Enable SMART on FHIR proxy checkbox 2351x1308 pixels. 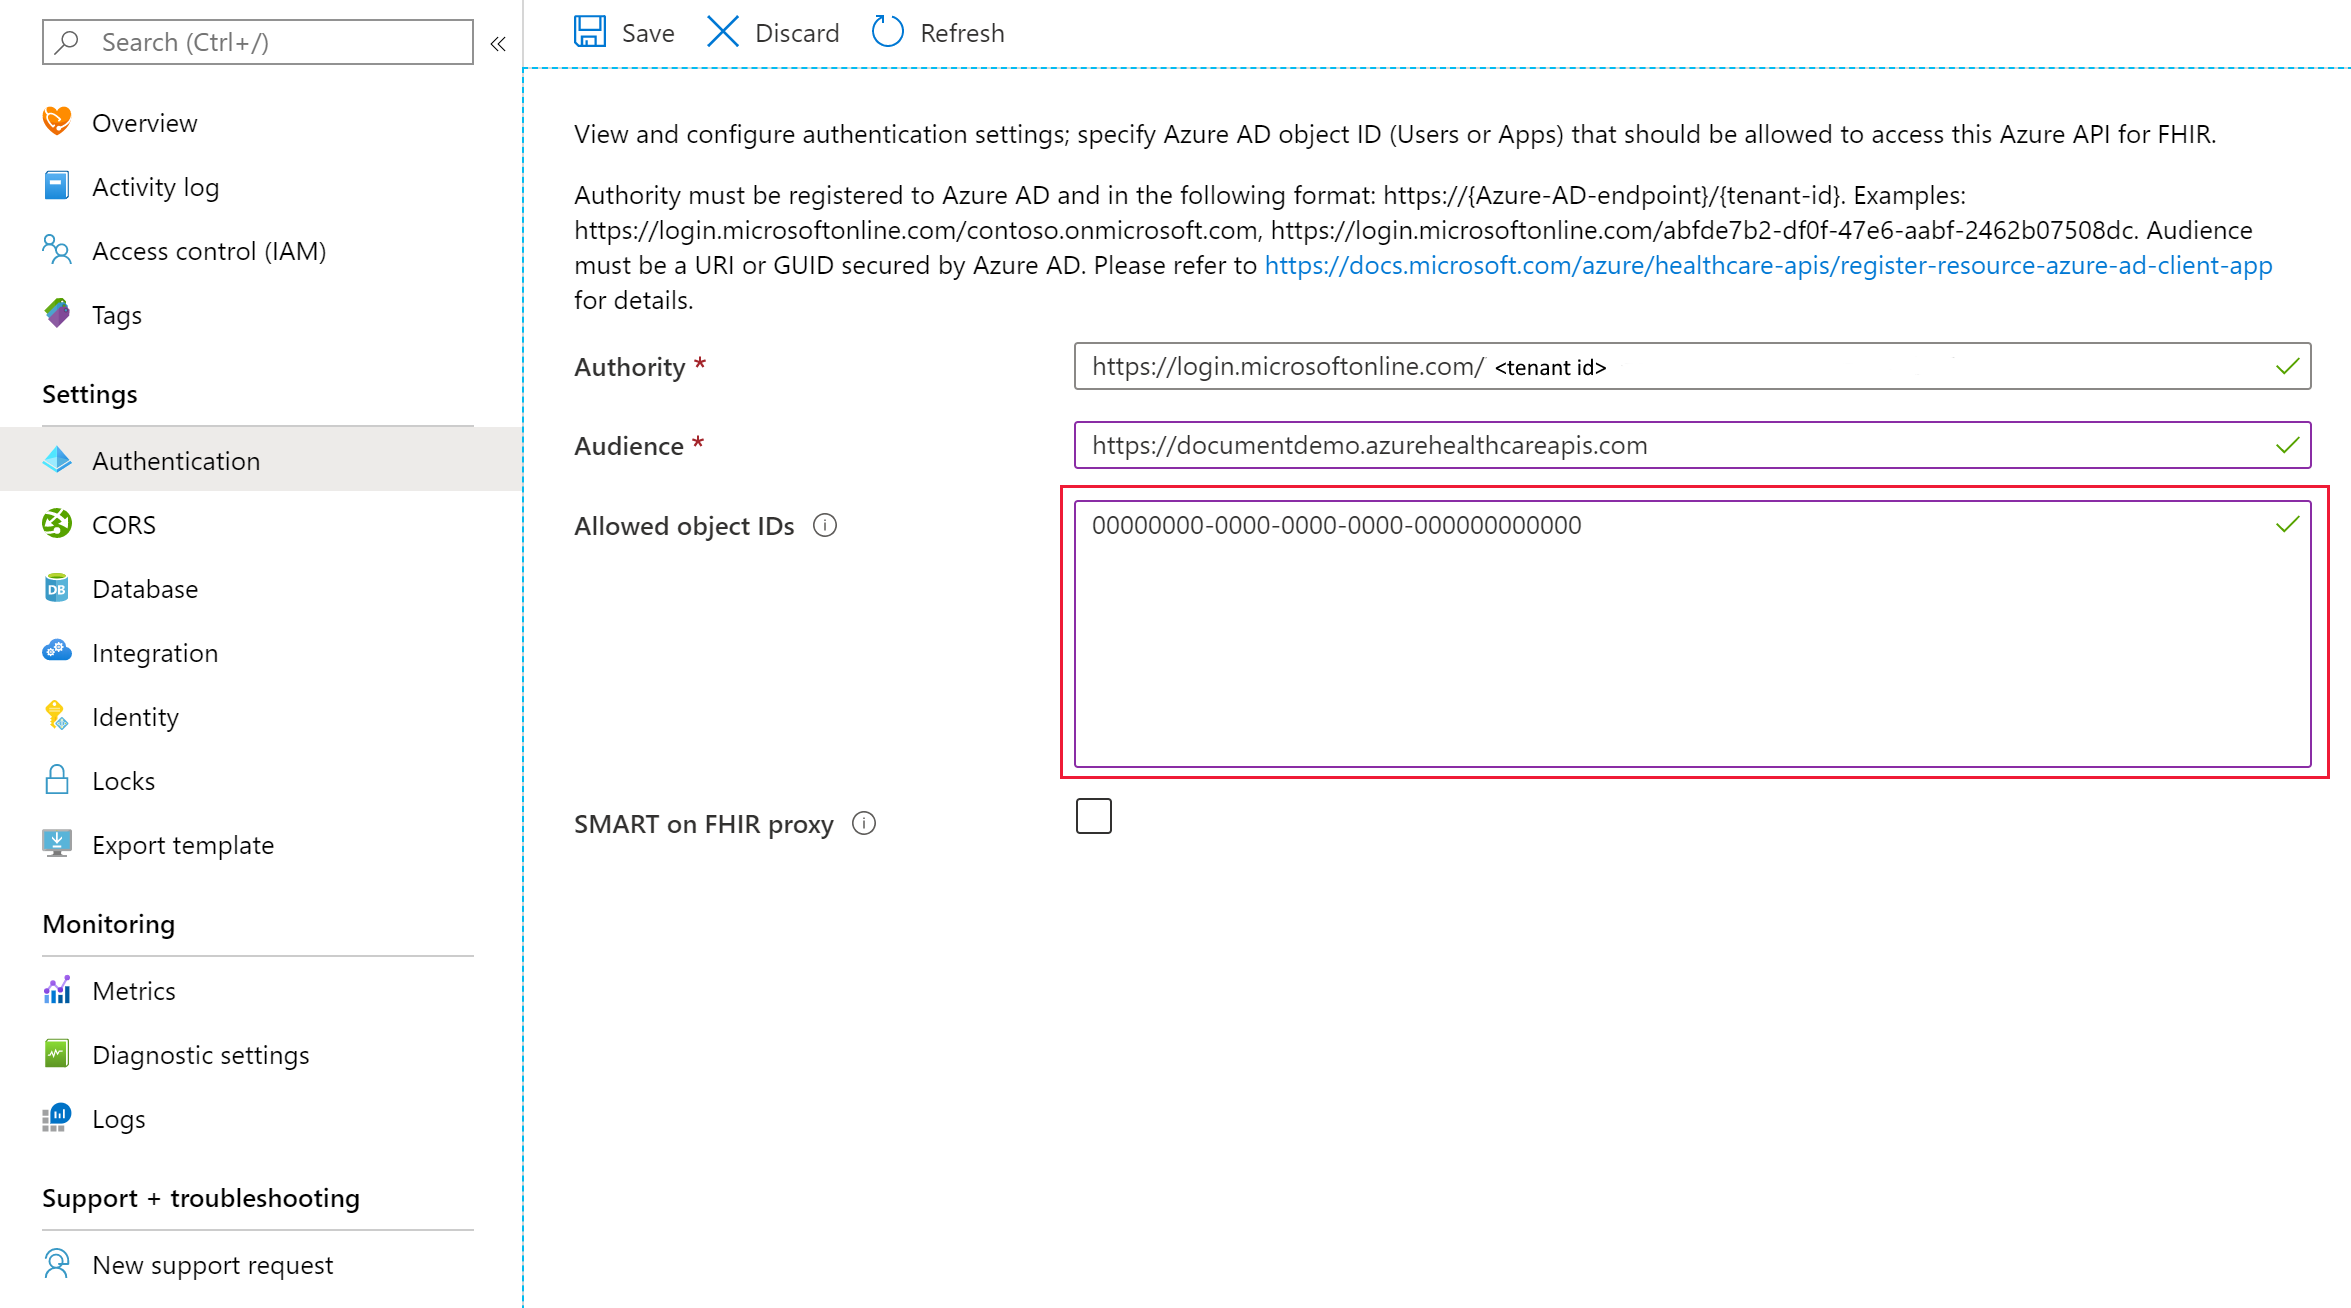click(x=1092, y=818)
